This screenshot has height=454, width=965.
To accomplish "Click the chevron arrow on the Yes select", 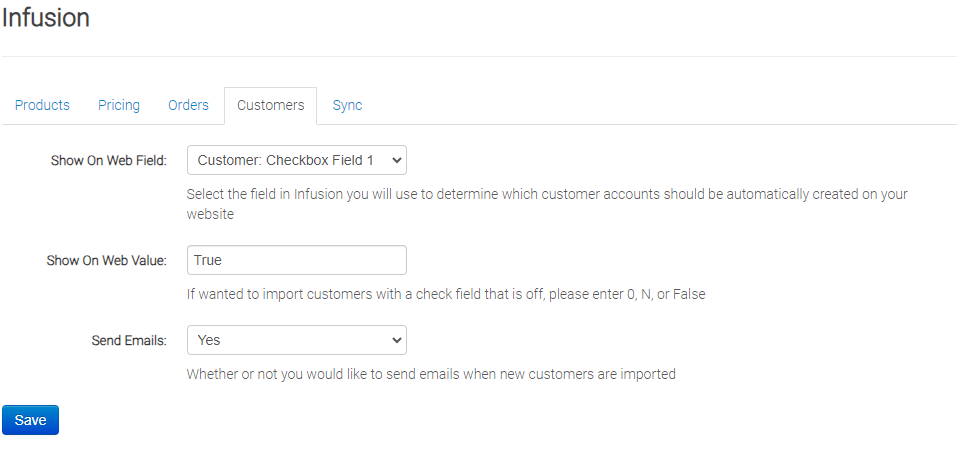I will point(395,340).
